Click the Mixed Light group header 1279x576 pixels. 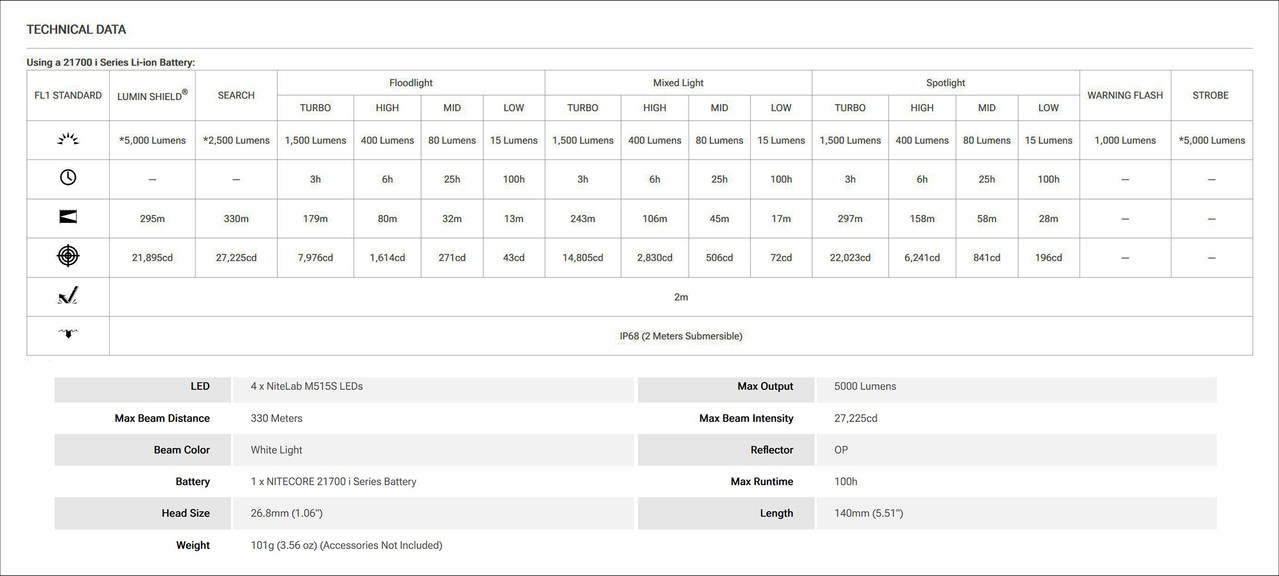678,83
